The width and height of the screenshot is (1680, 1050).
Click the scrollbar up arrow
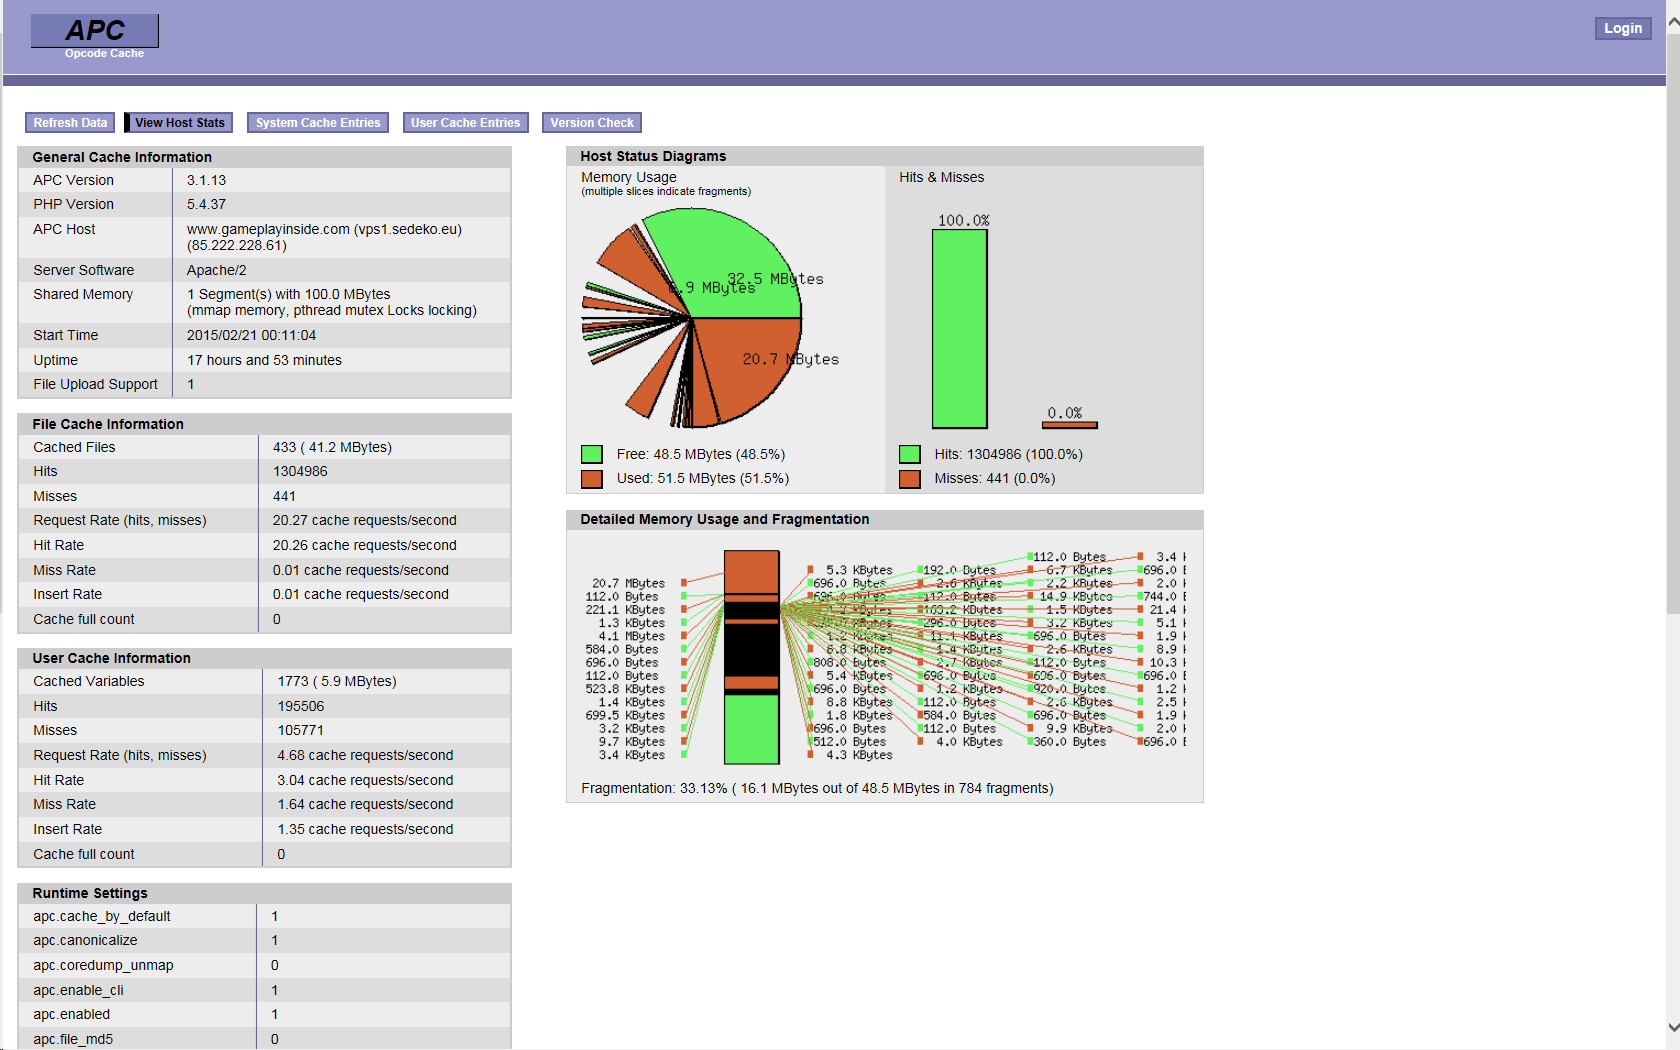pos(1673,21)
